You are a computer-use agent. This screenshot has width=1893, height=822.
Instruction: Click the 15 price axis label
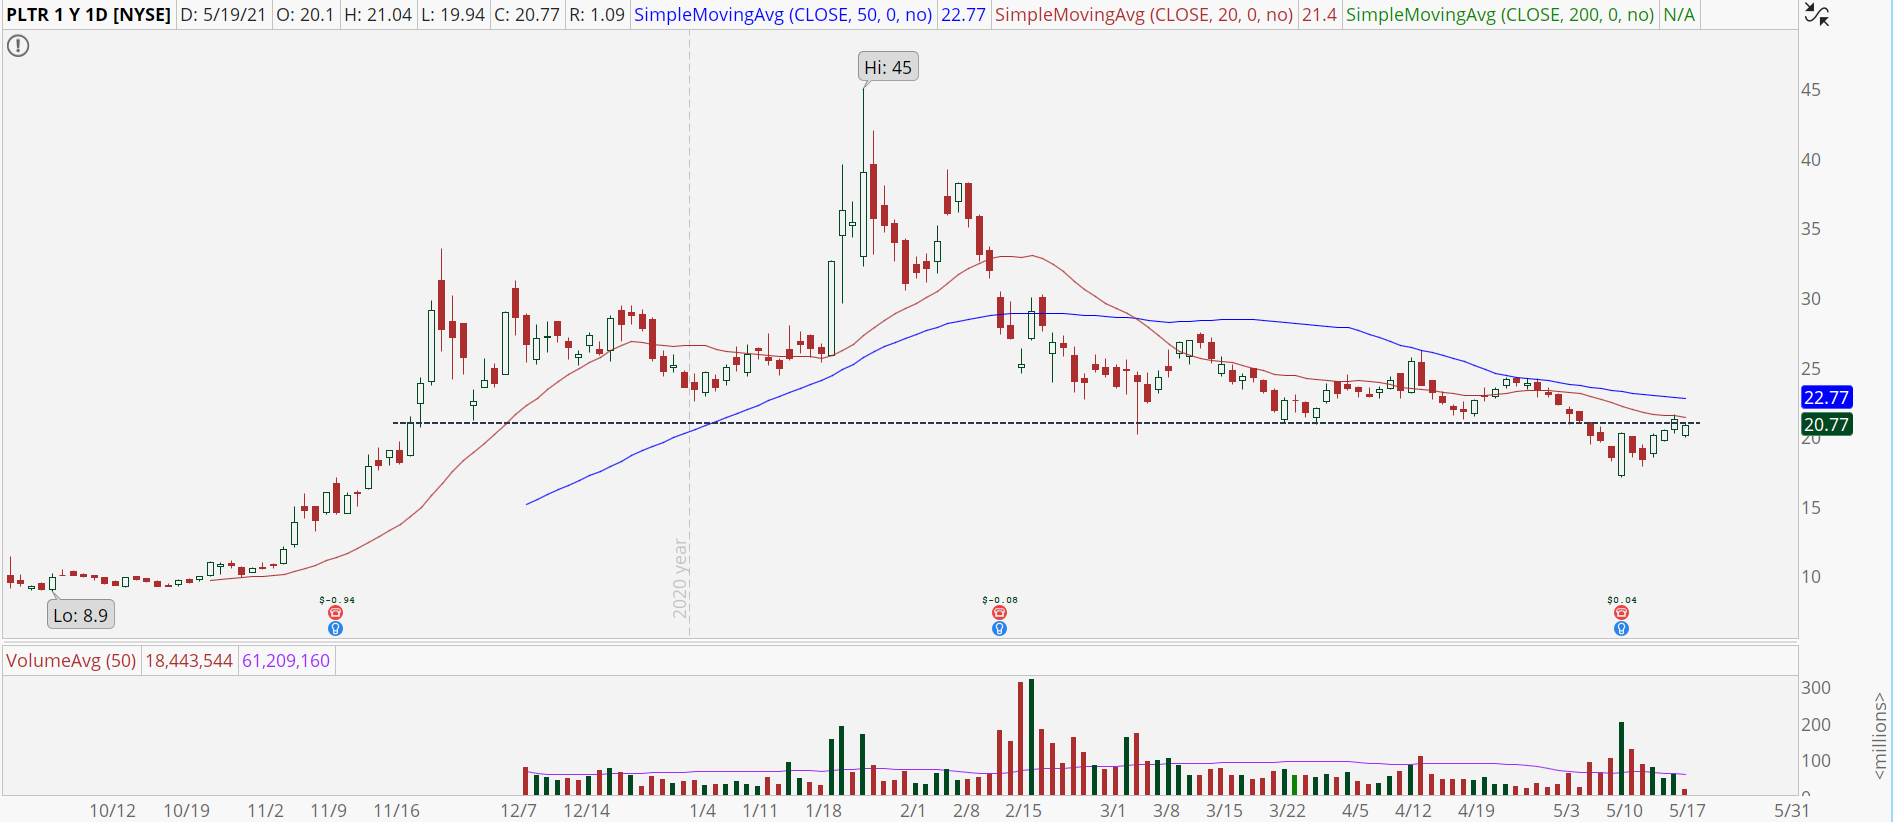click(1811, 508)
